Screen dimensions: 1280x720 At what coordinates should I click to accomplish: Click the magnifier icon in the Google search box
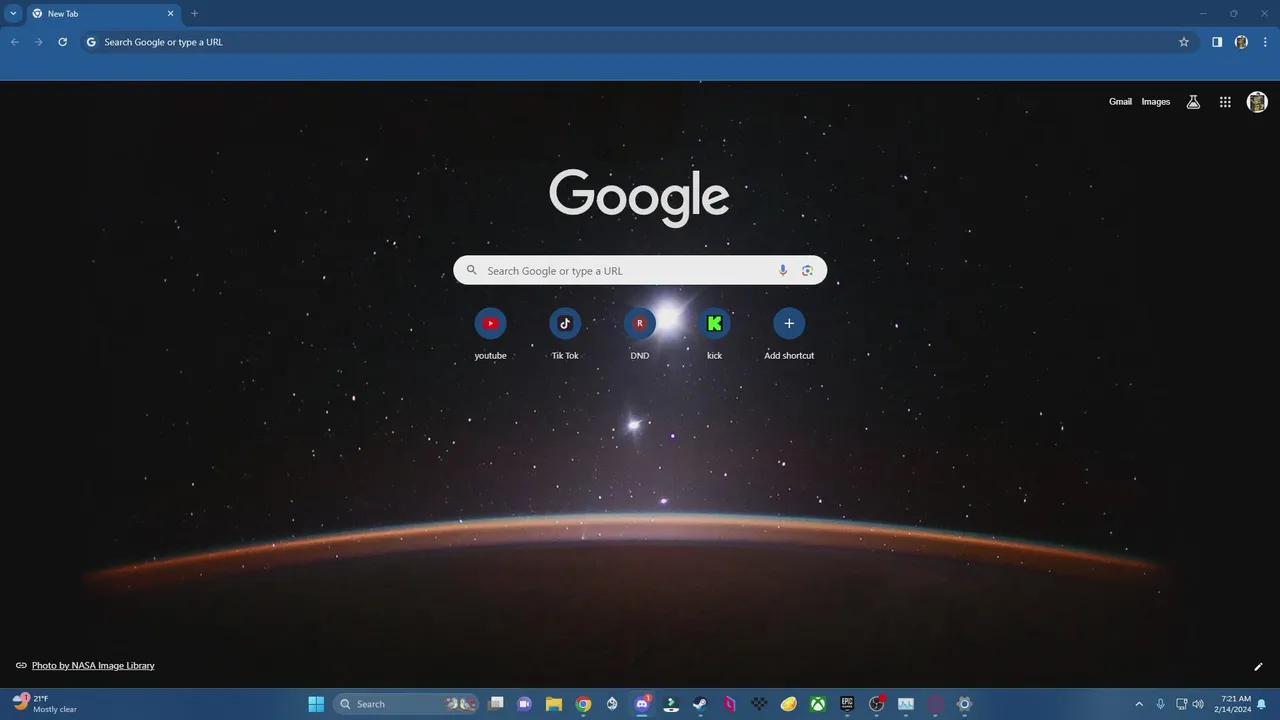(x=472, y=270)
